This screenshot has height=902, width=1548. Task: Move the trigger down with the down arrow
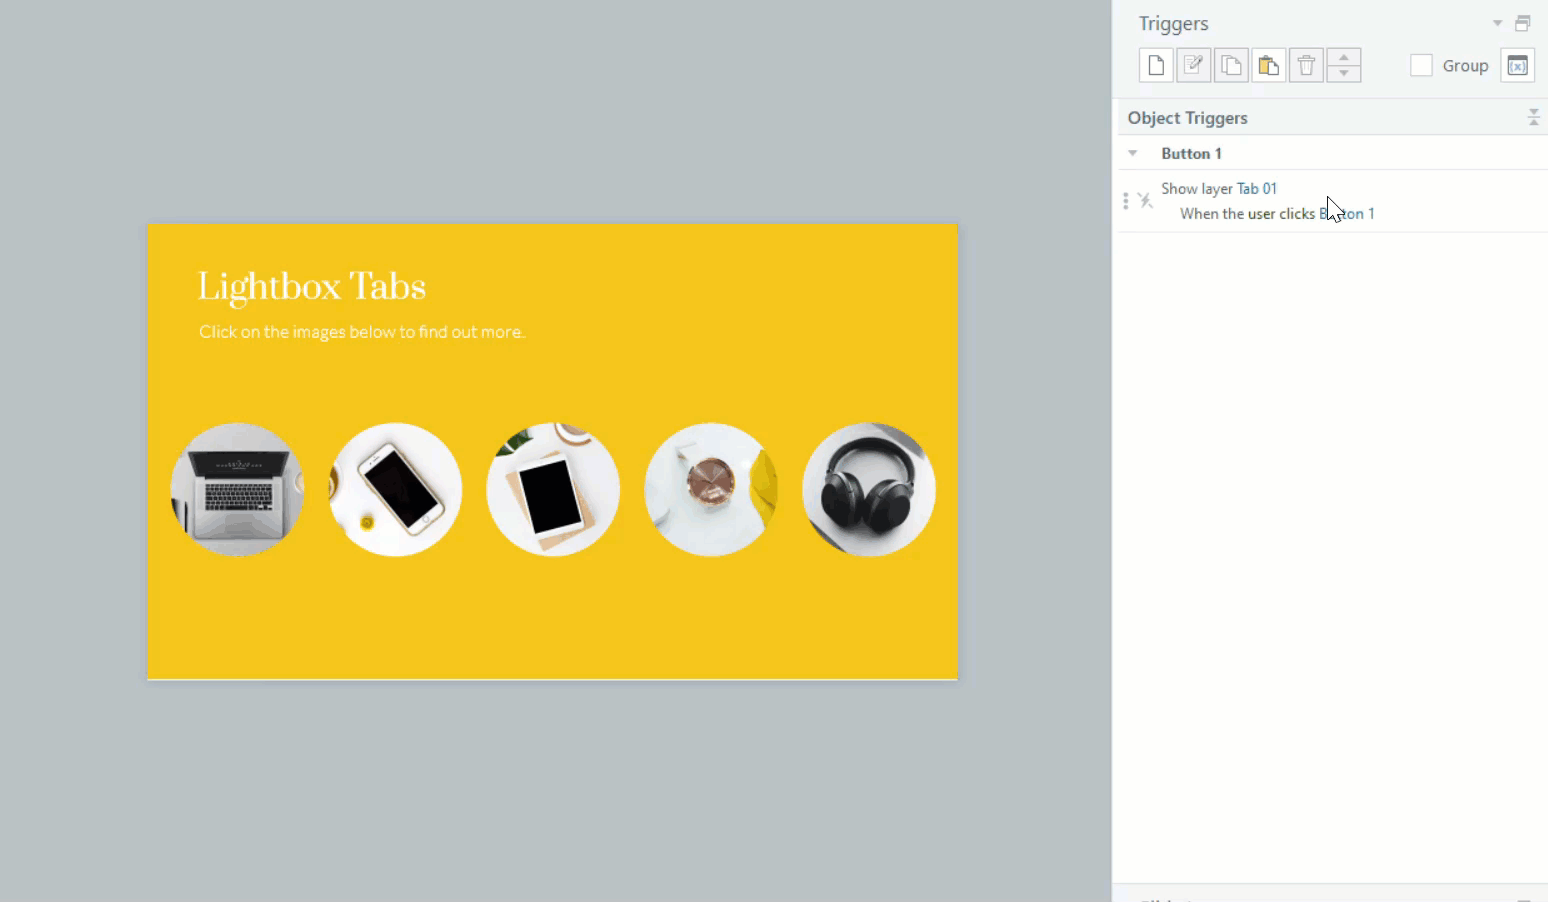pyautogui.click(x=1344, y=74)
